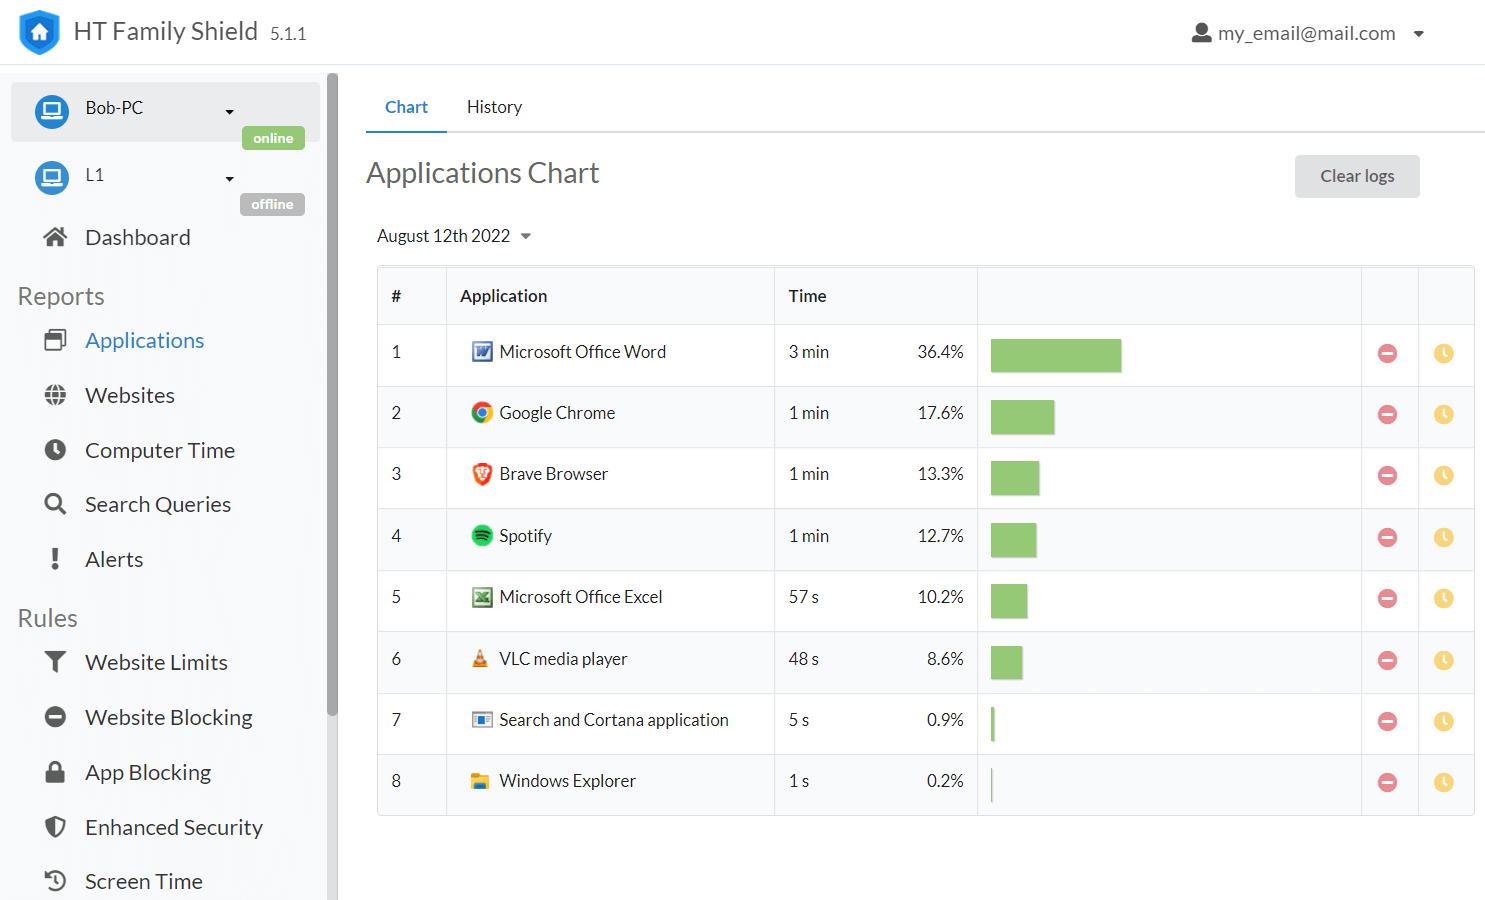Click the Google Chrome app icon
The width and height of the screenshot is (1485, 900).
click(x=482, y=413)
